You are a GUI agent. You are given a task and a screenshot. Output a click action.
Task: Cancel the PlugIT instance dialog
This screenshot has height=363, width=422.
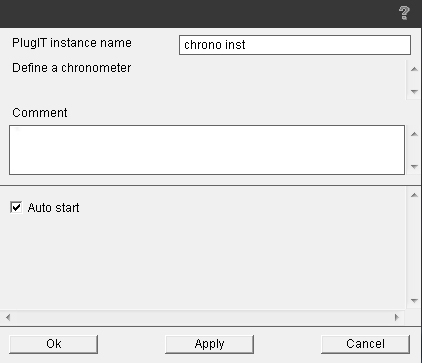click(365, 344)
